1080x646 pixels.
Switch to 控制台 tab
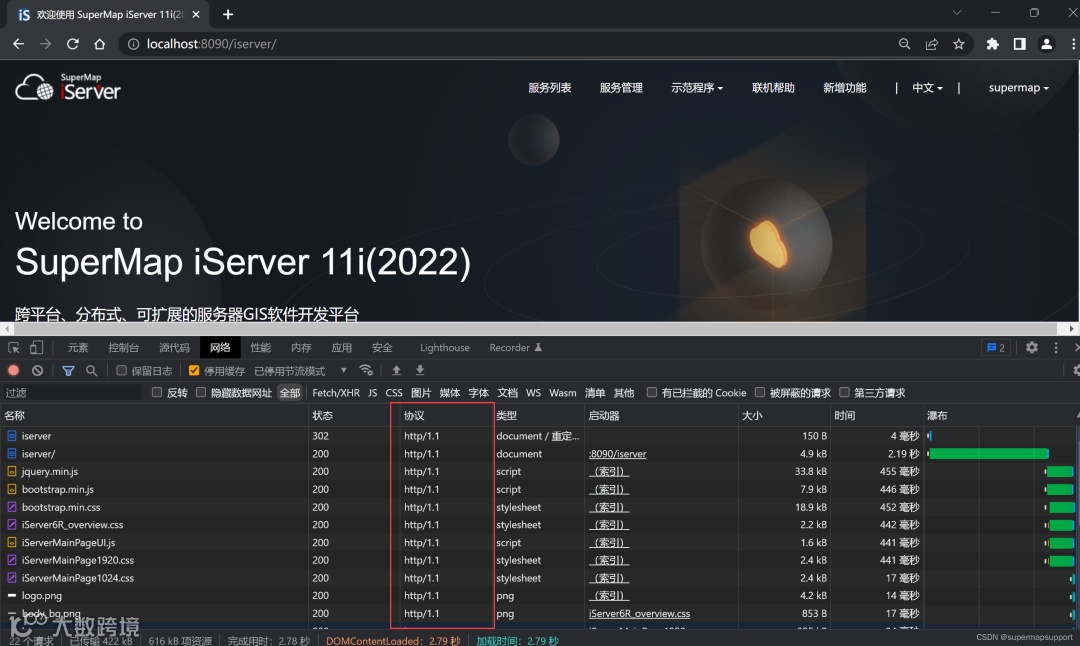click(x=123, y=348)
